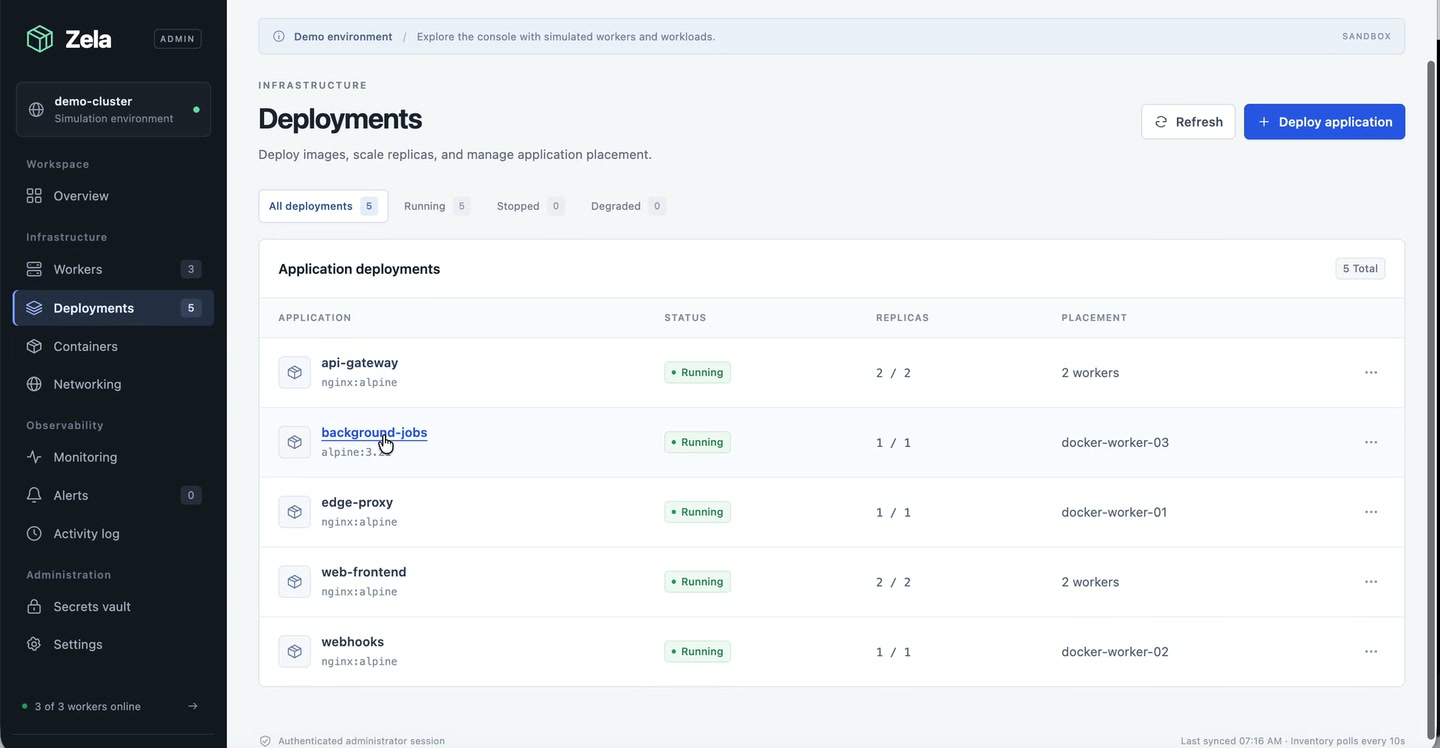Screen dimensions: 1440x748
Task: Click the demo-cluster globe icon
Action: point(36,109)
